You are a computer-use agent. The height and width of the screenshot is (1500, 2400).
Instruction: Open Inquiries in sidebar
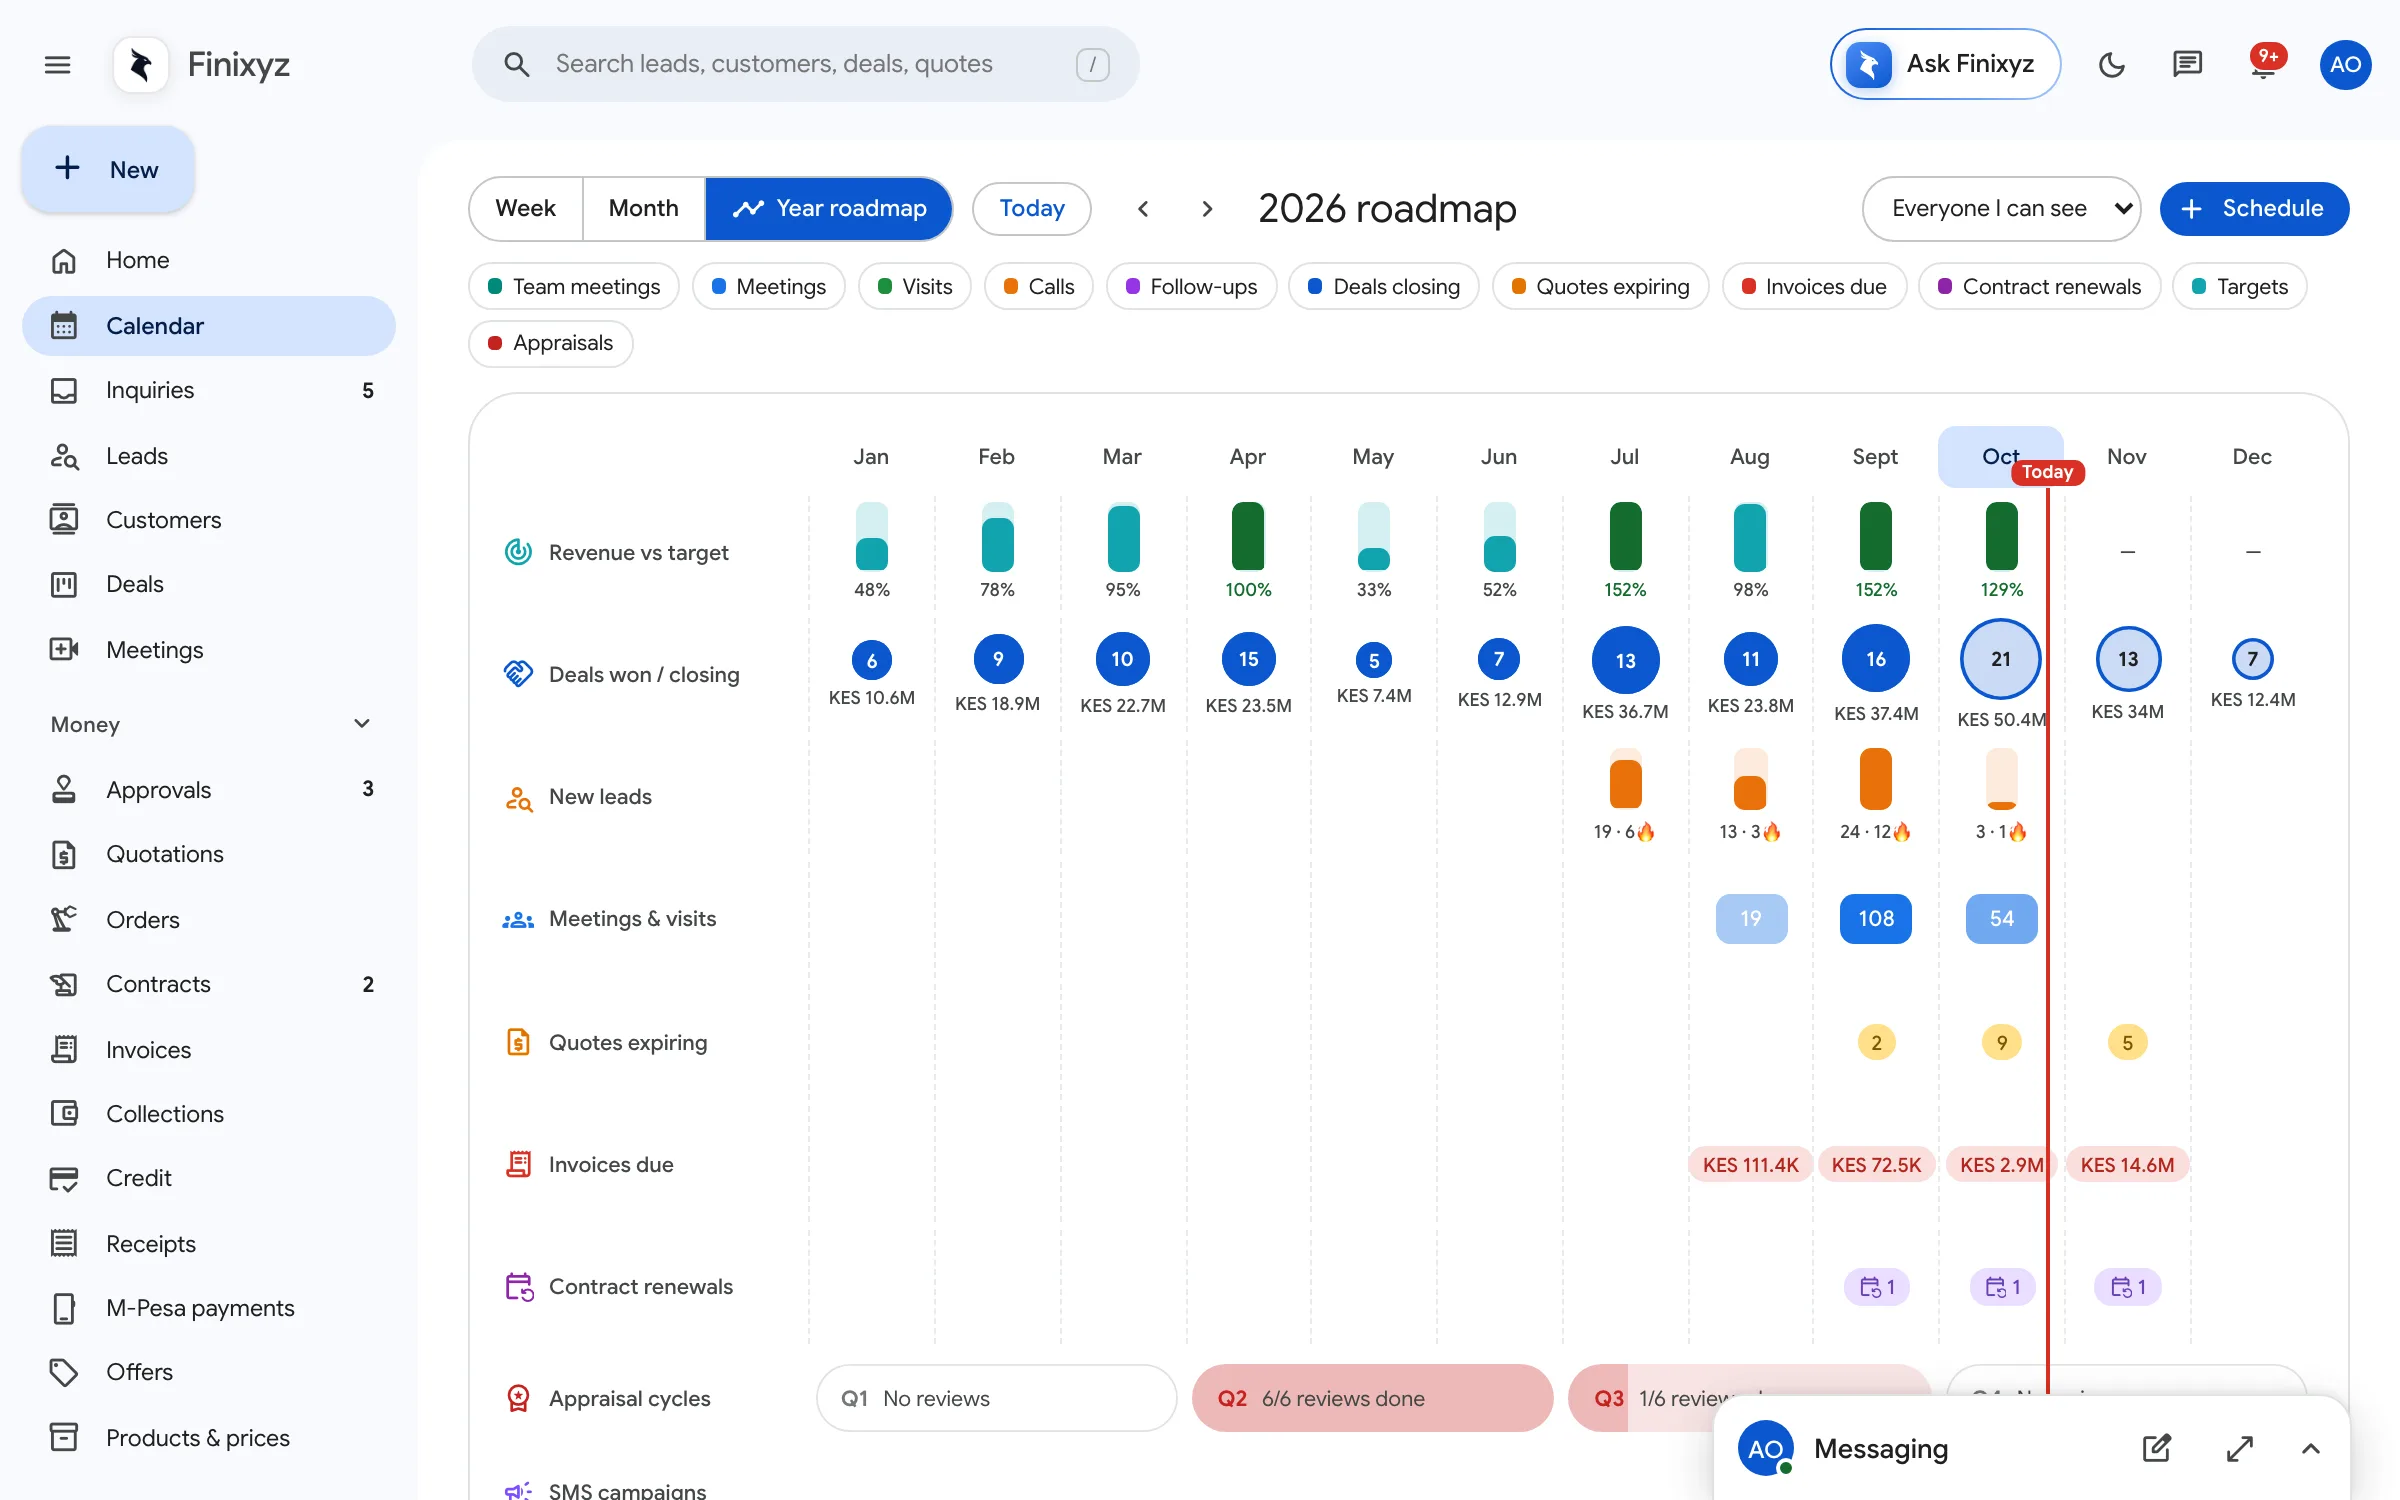pyautogui.click(x=209, y=390)
